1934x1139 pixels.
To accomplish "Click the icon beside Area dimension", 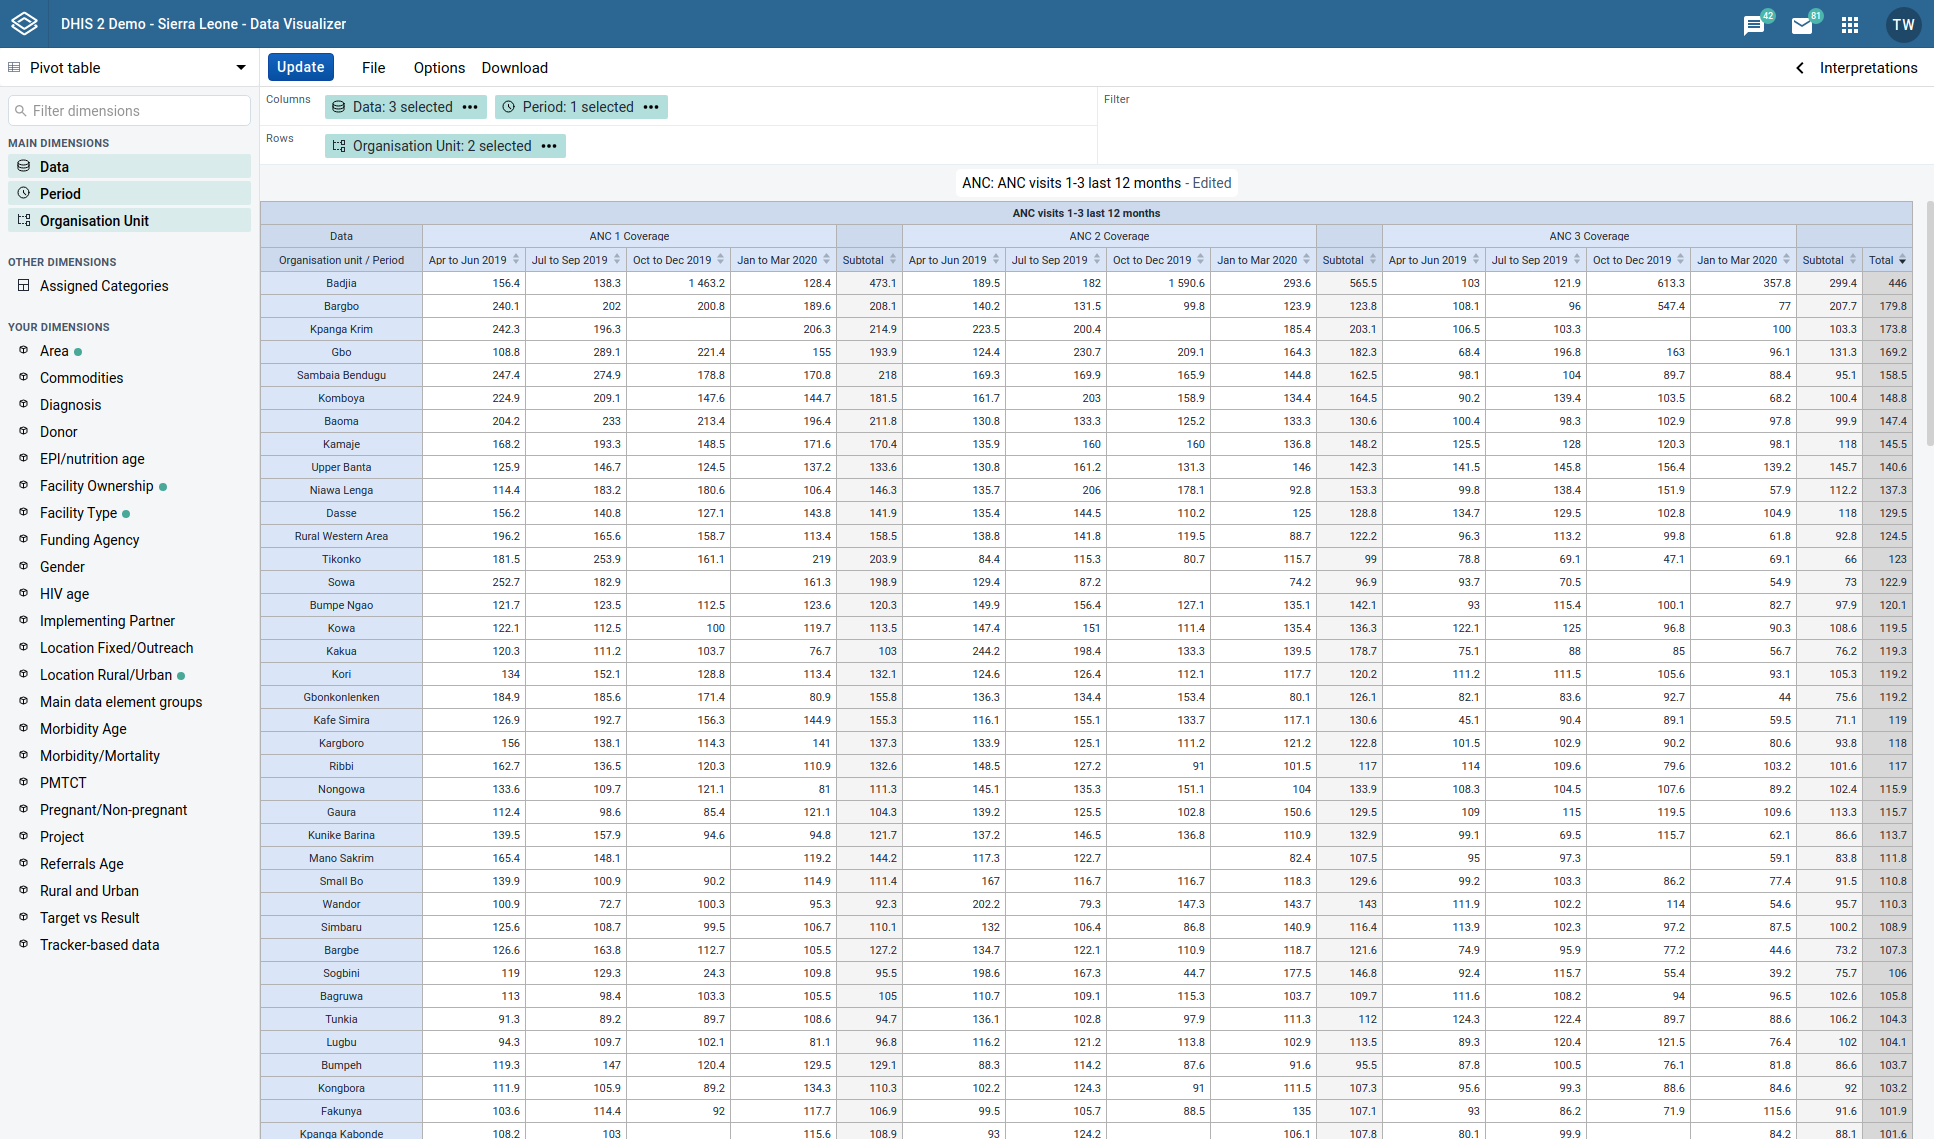I will pos(24,350).
